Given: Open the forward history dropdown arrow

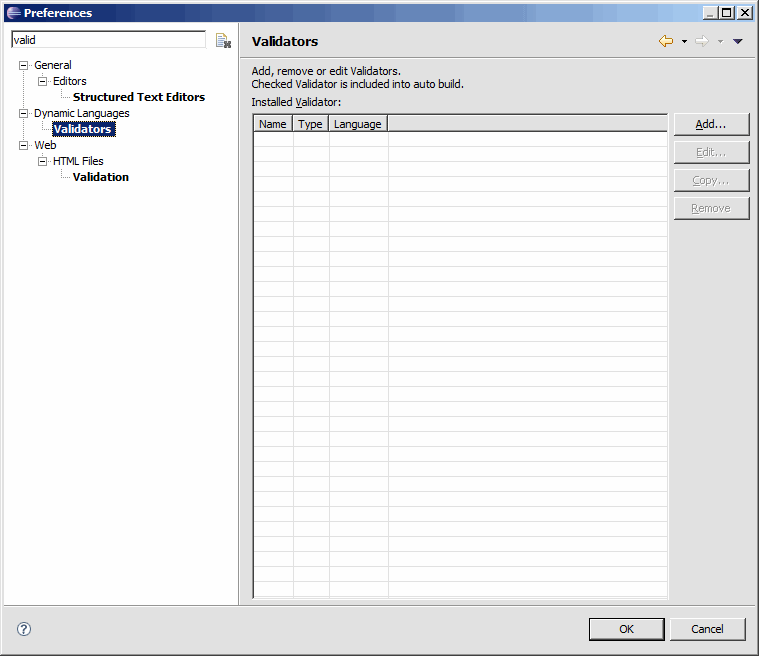Looking at the screenshot, I should (720, 42).
